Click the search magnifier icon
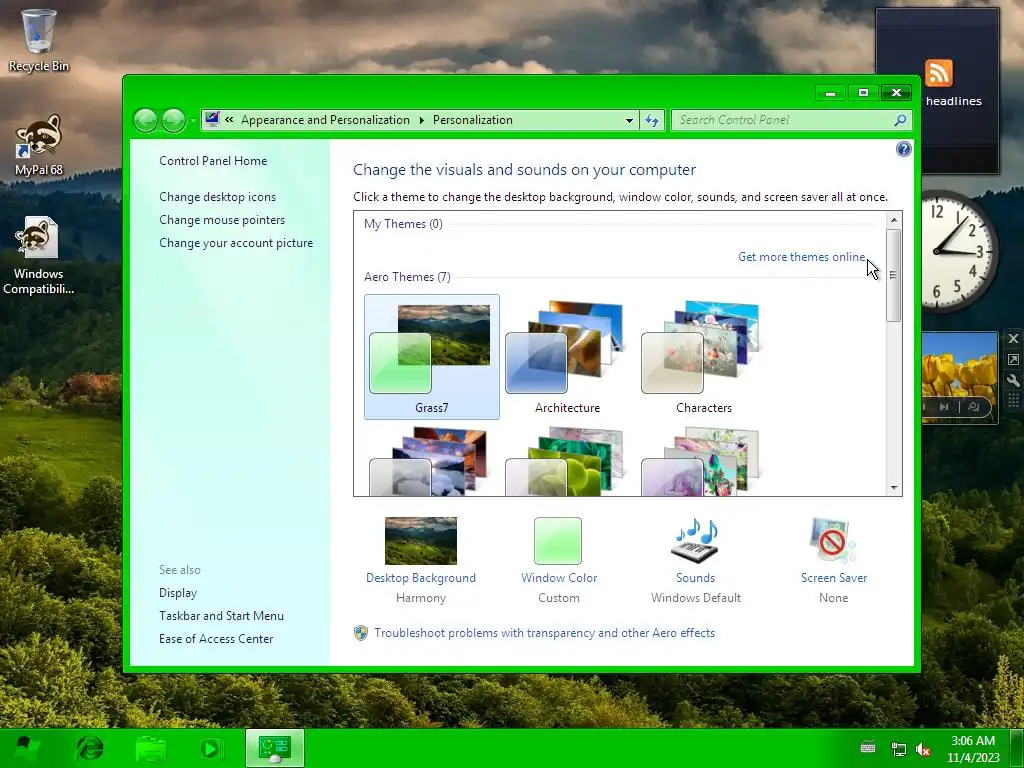 pos(901,120)
